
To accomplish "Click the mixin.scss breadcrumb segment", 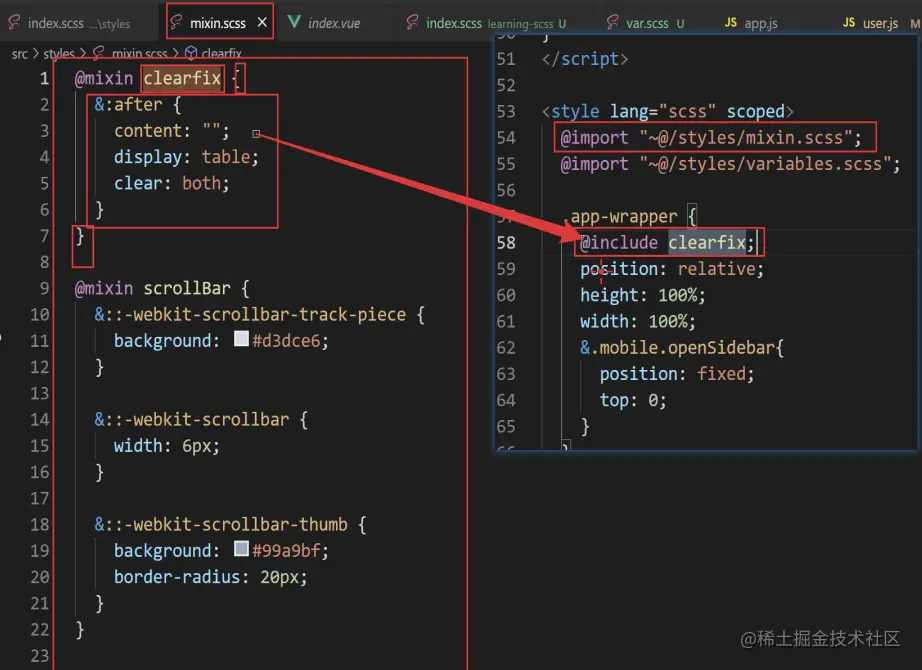I will (x=139, y=54).
